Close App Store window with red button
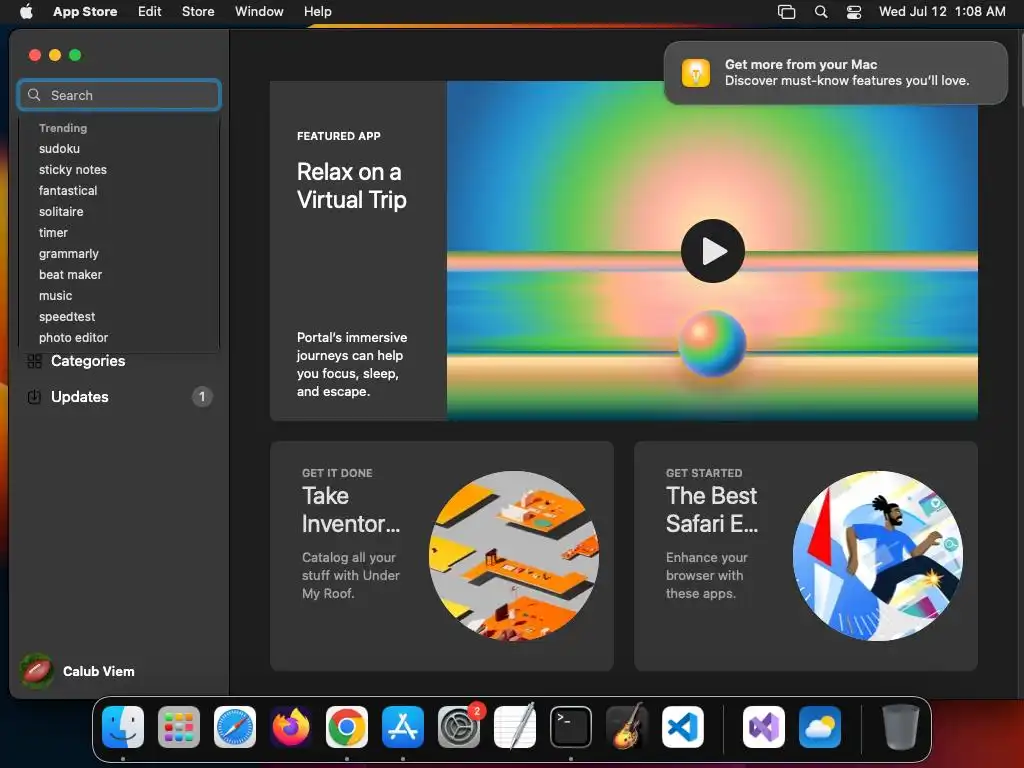Image resolution: width=1024 pixels, height=768 pixels. click(x=35, y=55)
